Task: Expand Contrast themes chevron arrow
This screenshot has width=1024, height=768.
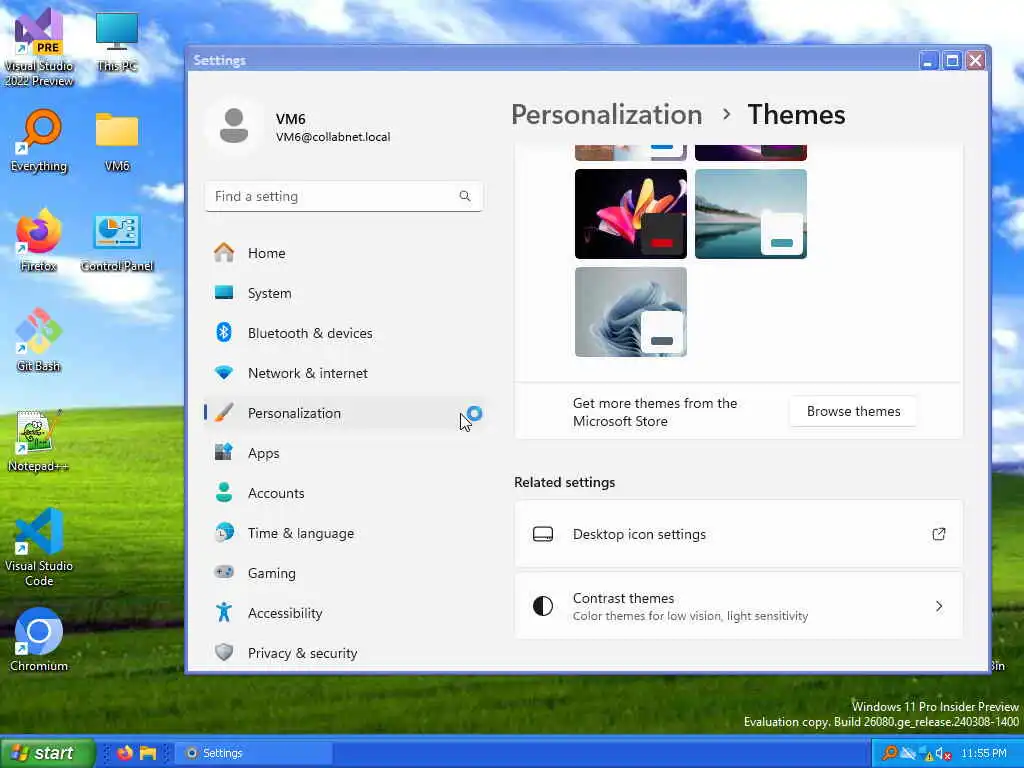Action: click(939, 606)
